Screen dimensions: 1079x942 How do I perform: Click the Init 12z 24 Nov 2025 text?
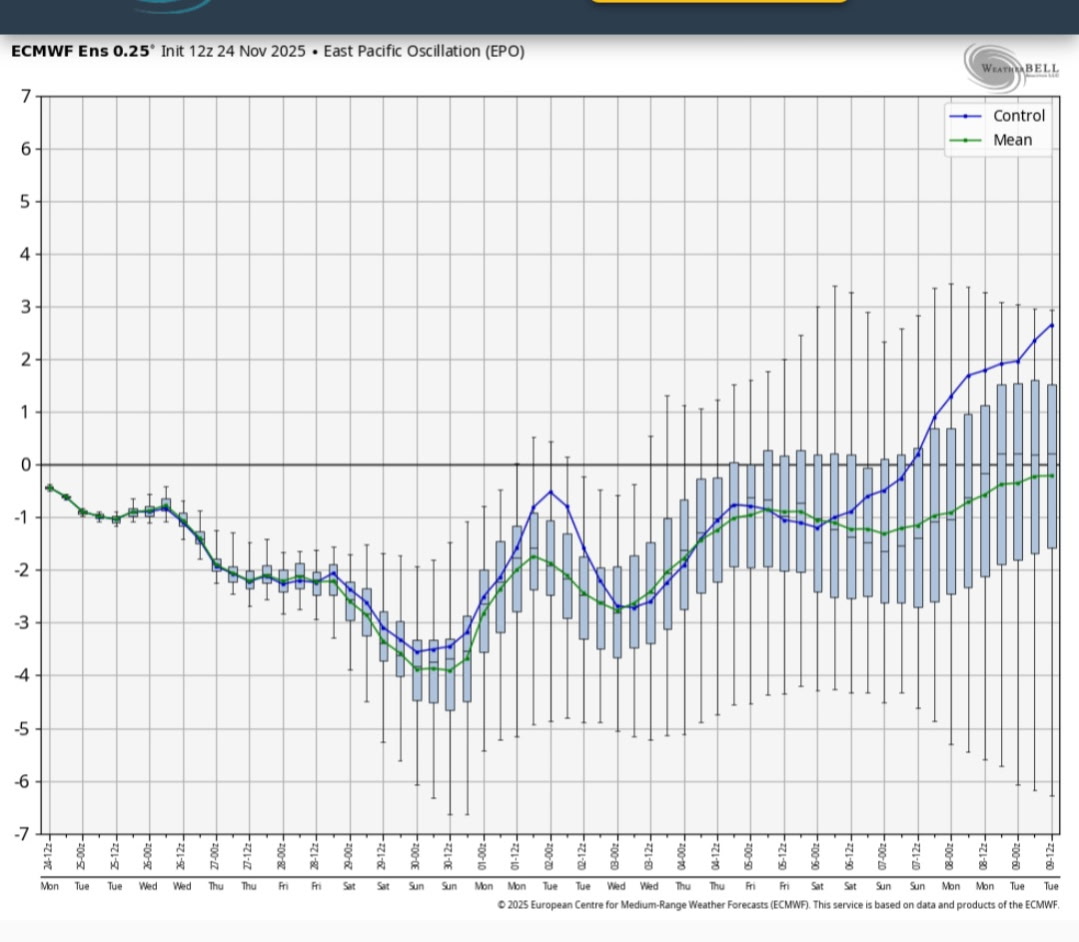pos(233,51)
